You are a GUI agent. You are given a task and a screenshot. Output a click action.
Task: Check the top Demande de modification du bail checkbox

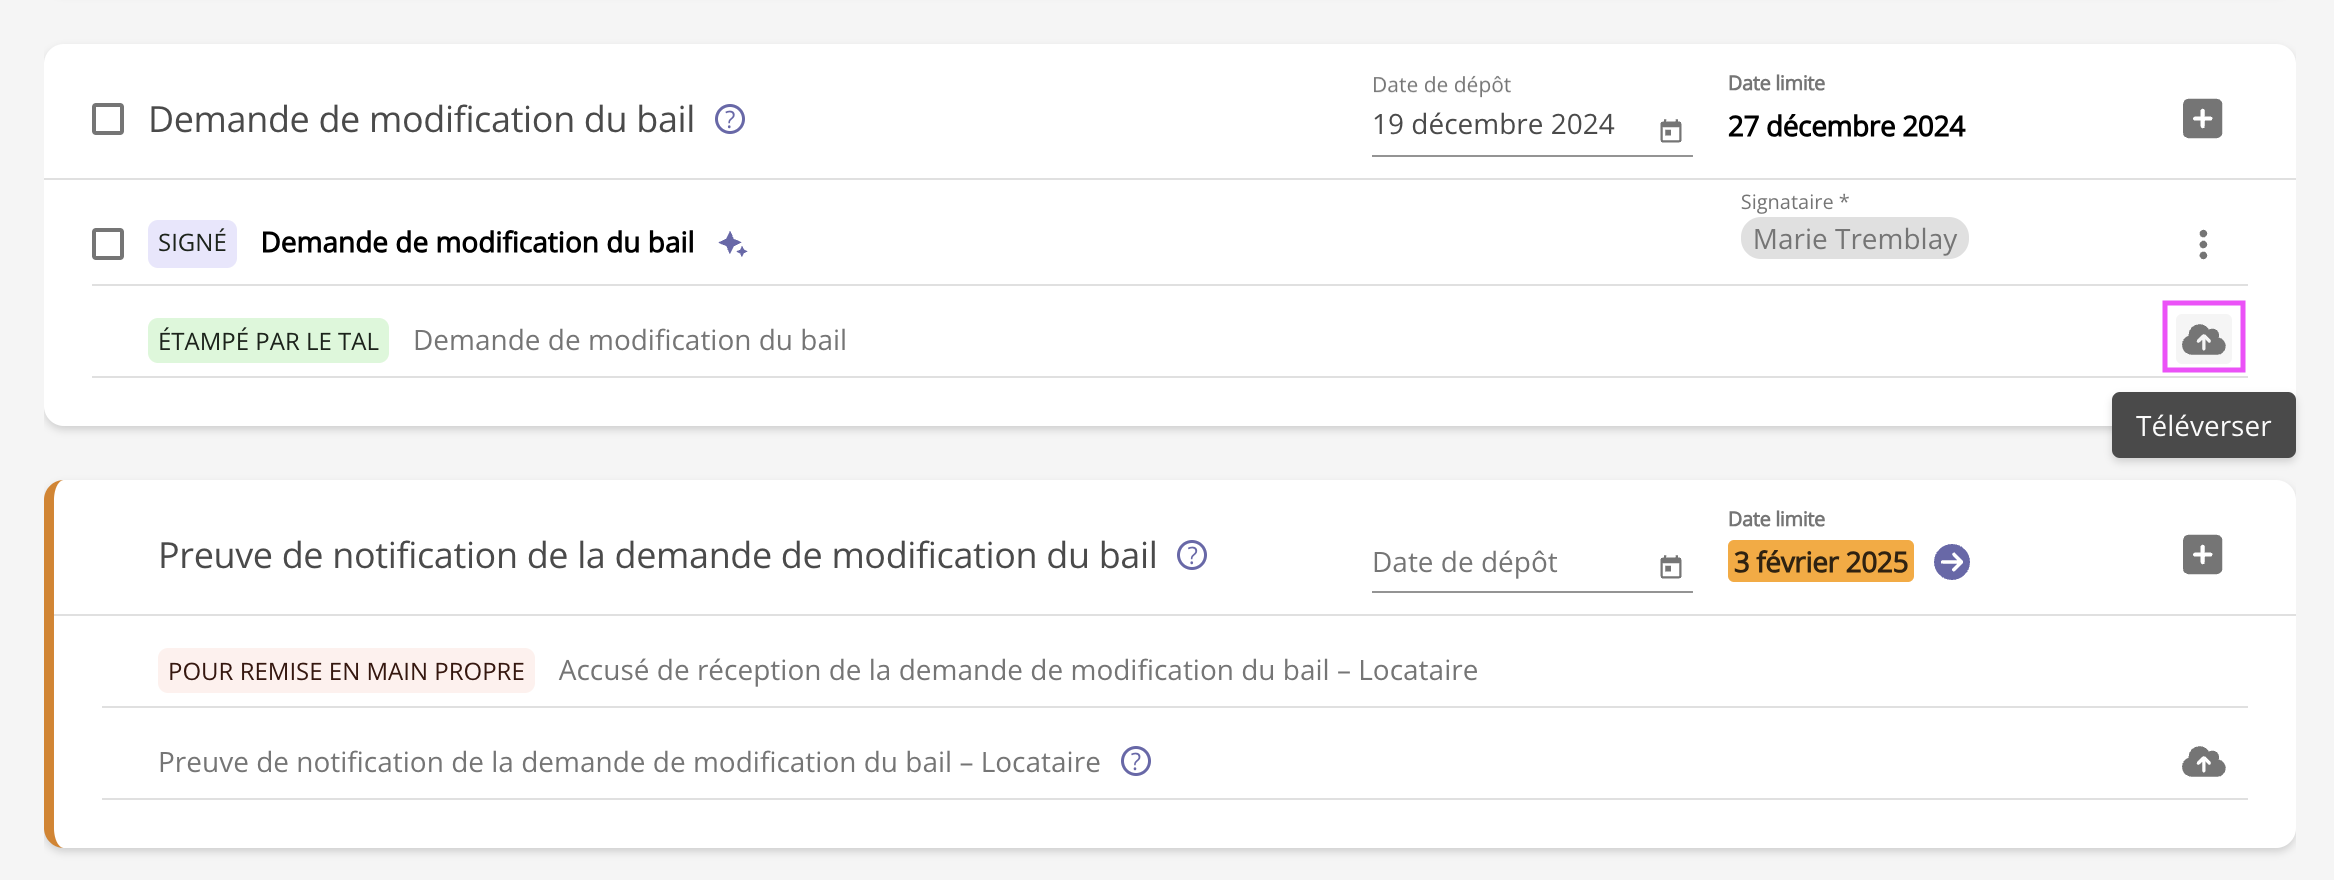(x=108, y=120)
